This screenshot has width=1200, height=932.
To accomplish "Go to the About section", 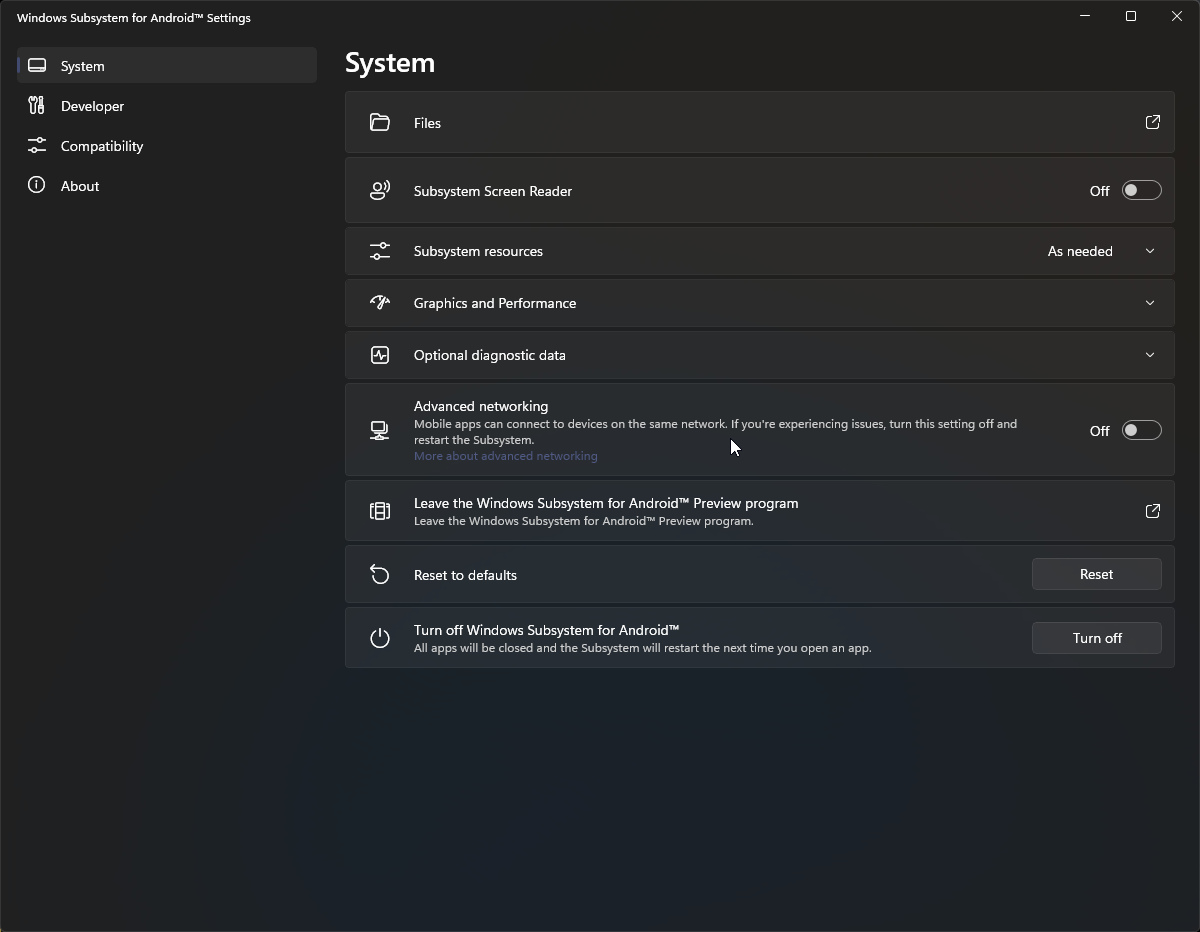I will coord(167,185).
